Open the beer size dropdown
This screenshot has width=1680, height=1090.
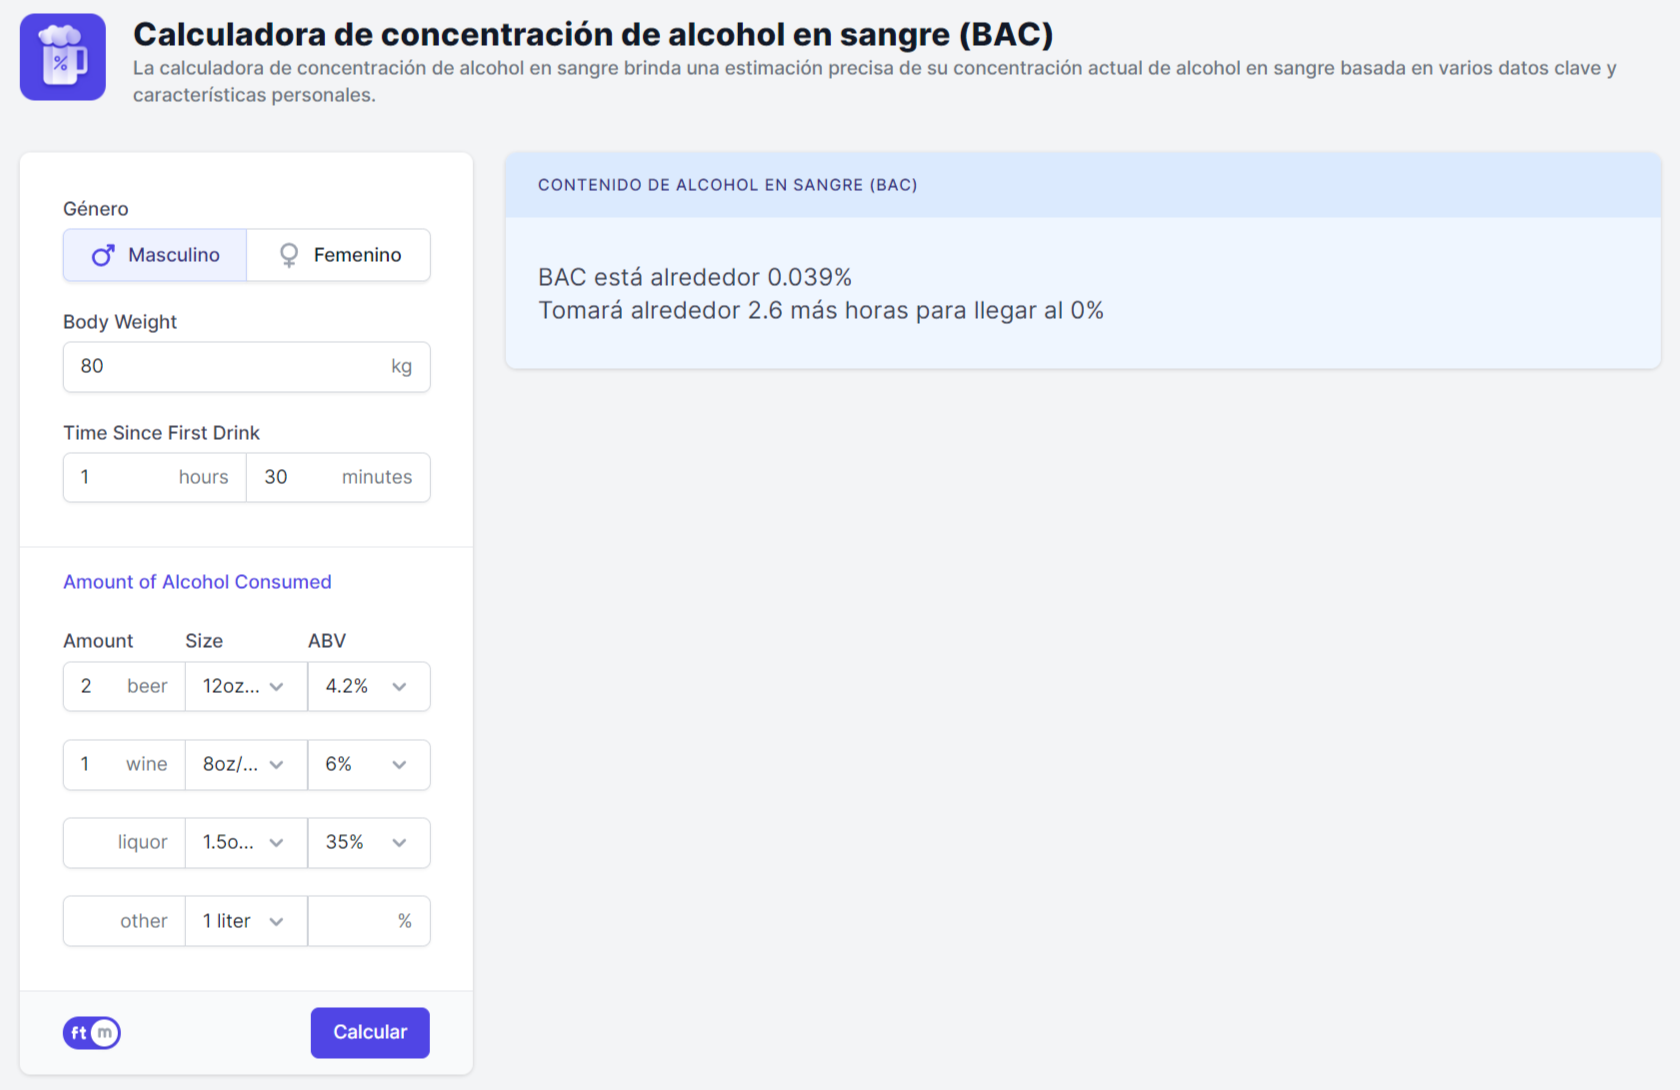click(246, 687)
